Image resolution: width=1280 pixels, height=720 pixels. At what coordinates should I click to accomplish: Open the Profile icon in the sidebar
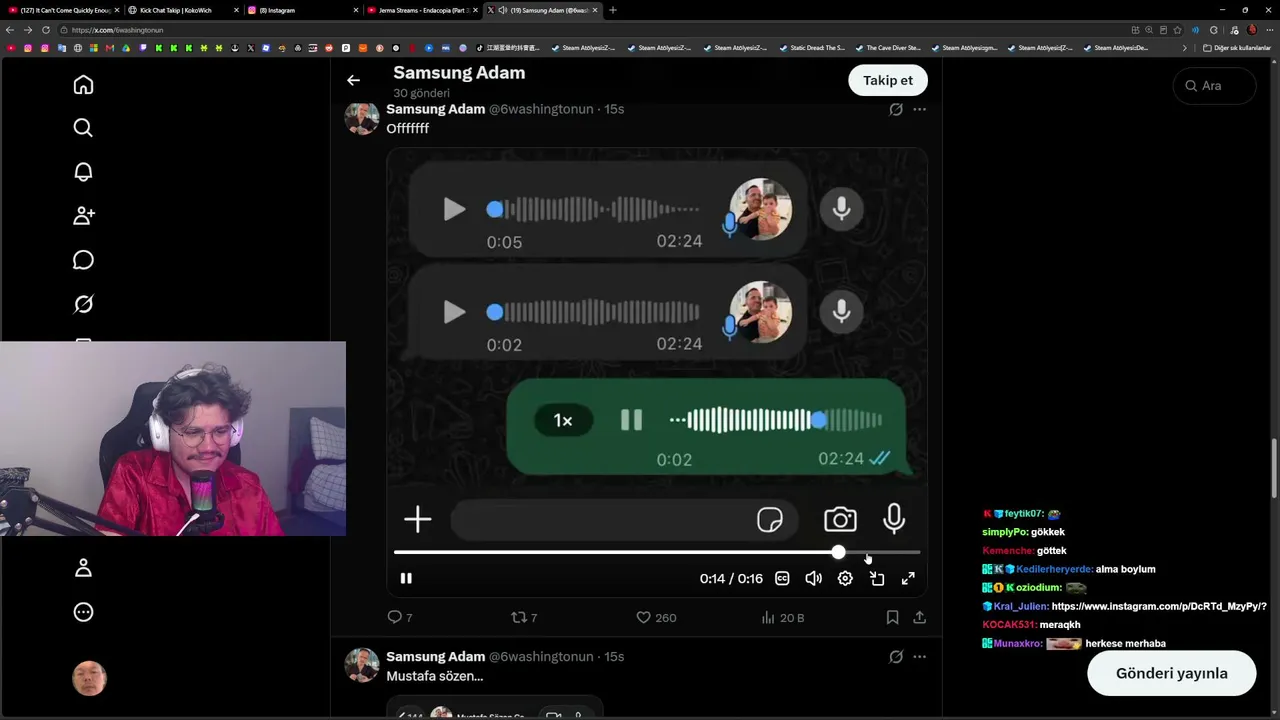(x=83, y=568)
